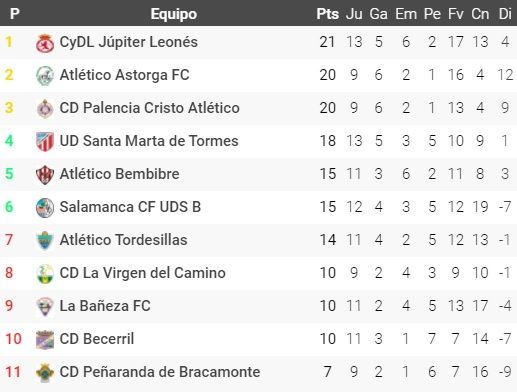
Task: Click the Atlético Astorga FC crest icon
Action: (x=45, y=76)
